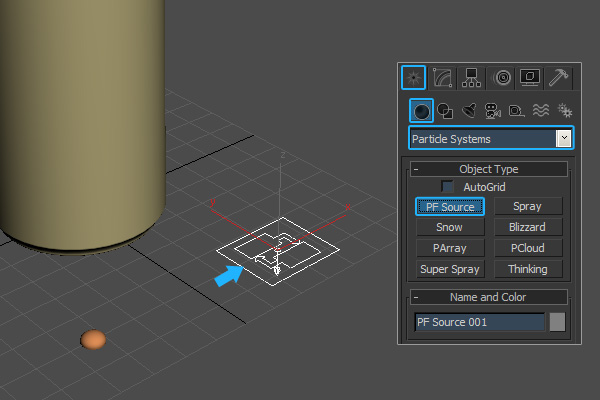This screenshot has width=600, height=400.
Task: Switch to the Modify panel tab
Action: (443, 78)
